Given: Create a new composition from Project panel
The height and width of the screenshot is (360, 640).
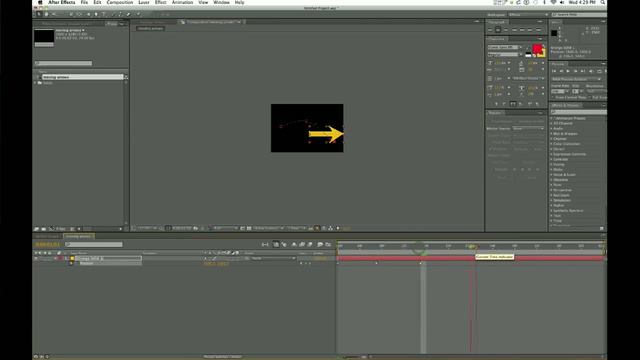Looking at the screenshot, I should pyautogui.click(x=51, y=229).
